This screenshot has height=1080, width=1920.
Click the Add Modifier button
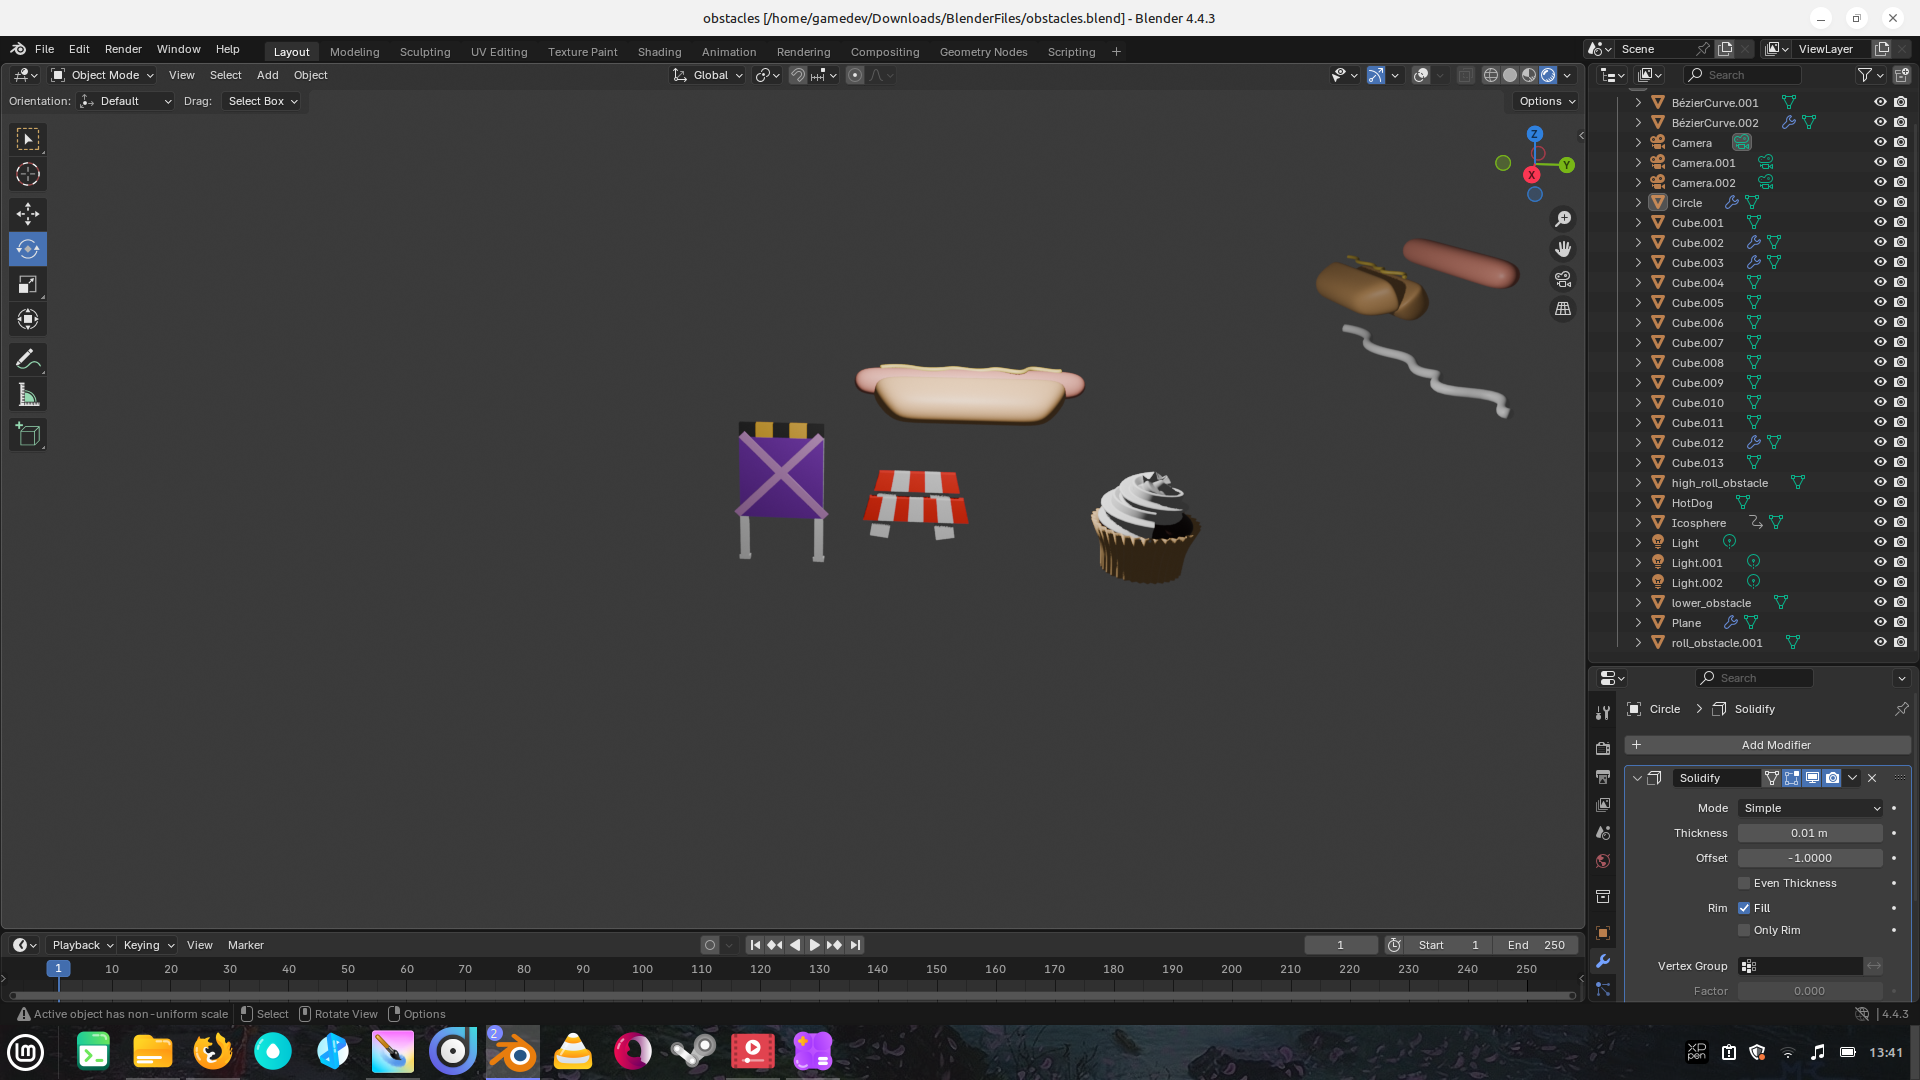[1767, 745]
